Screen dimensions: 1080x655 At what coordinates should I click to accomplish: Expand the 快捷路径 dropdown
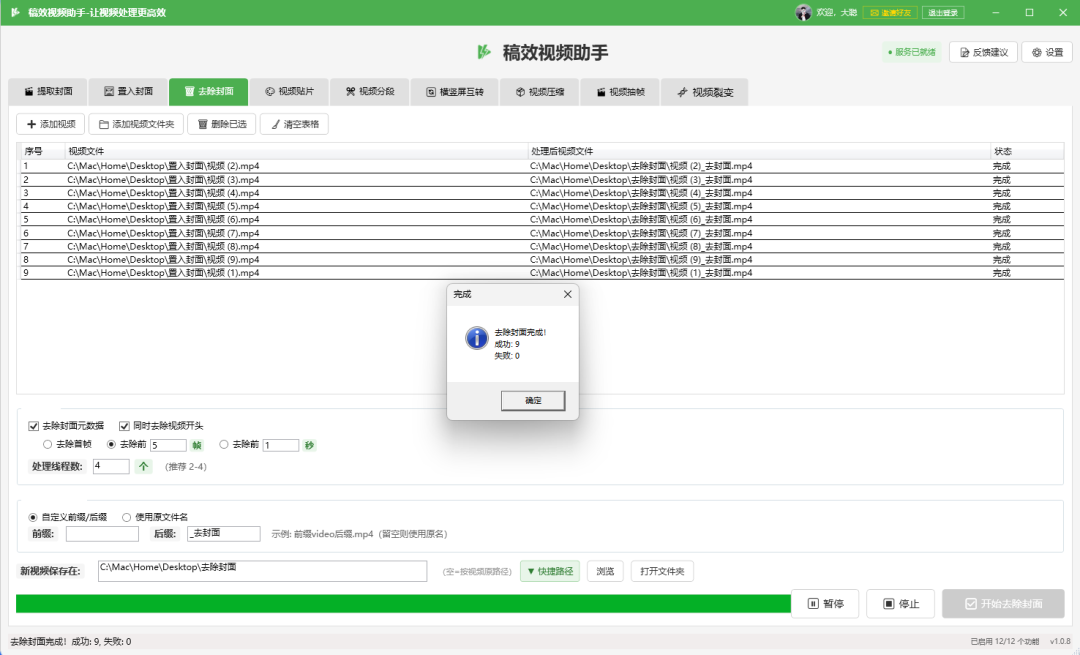[549, 571]
